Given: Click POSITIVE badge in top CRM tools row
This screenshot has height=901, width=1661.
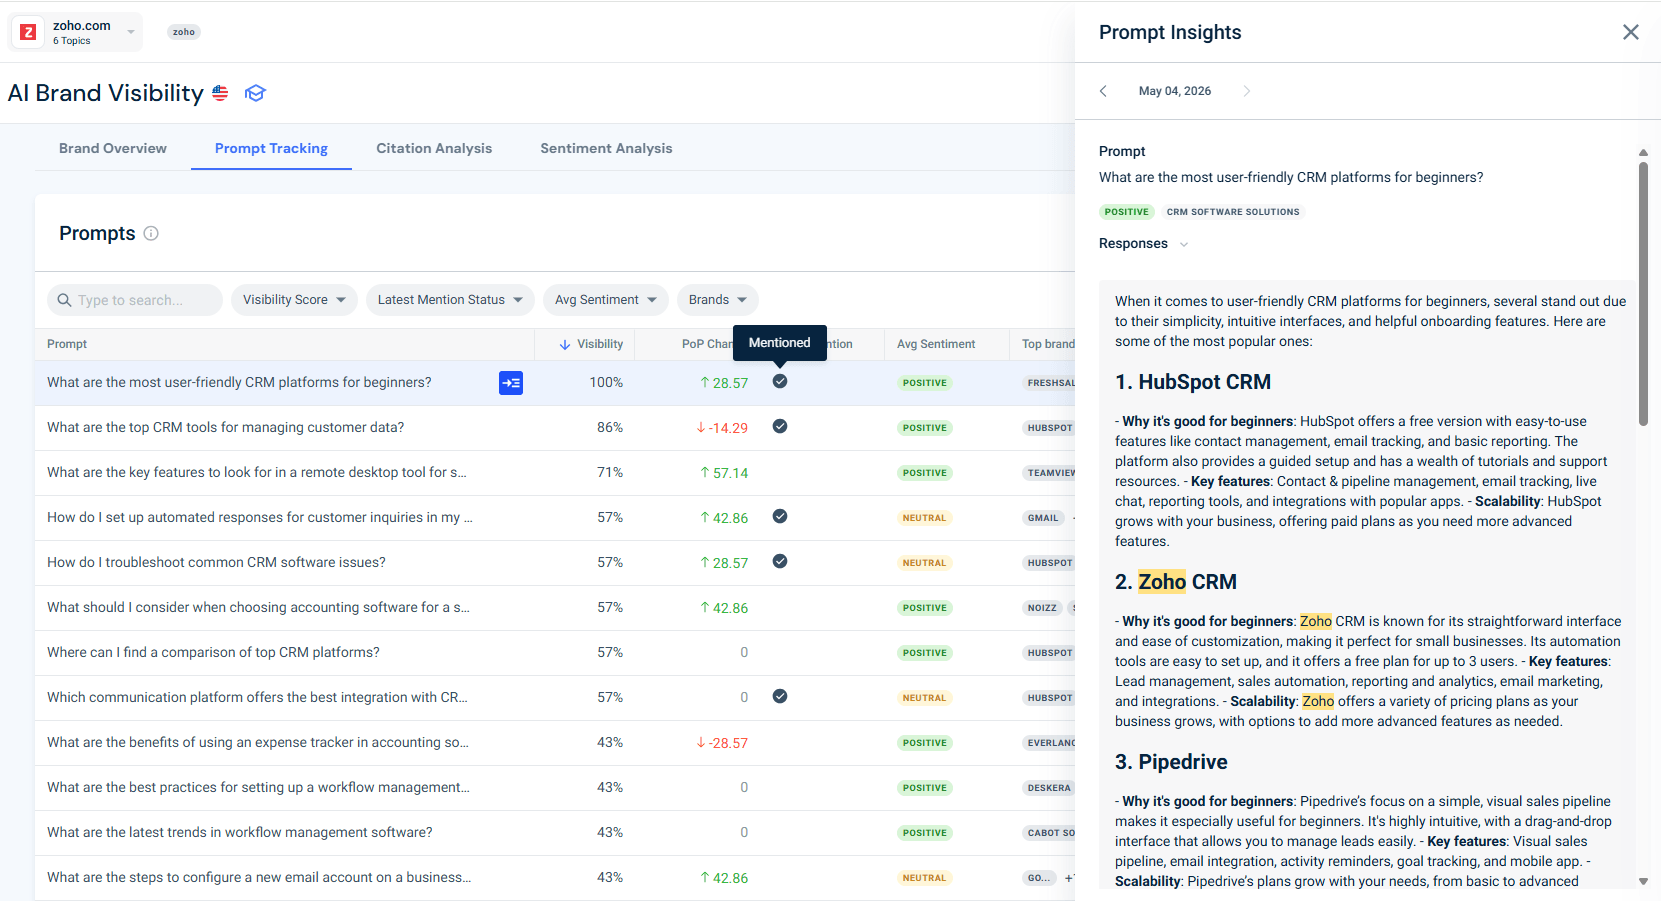Looking at the screenshot, I should tap(925, 428).
